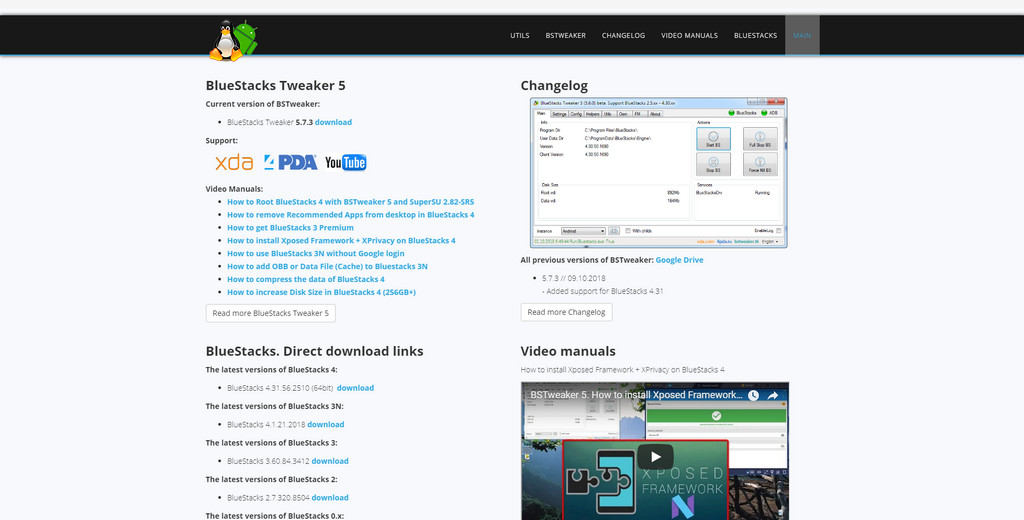Open How to increase Disk Size manual
This screenshot has width=1024, height=520.
point(321,292)
